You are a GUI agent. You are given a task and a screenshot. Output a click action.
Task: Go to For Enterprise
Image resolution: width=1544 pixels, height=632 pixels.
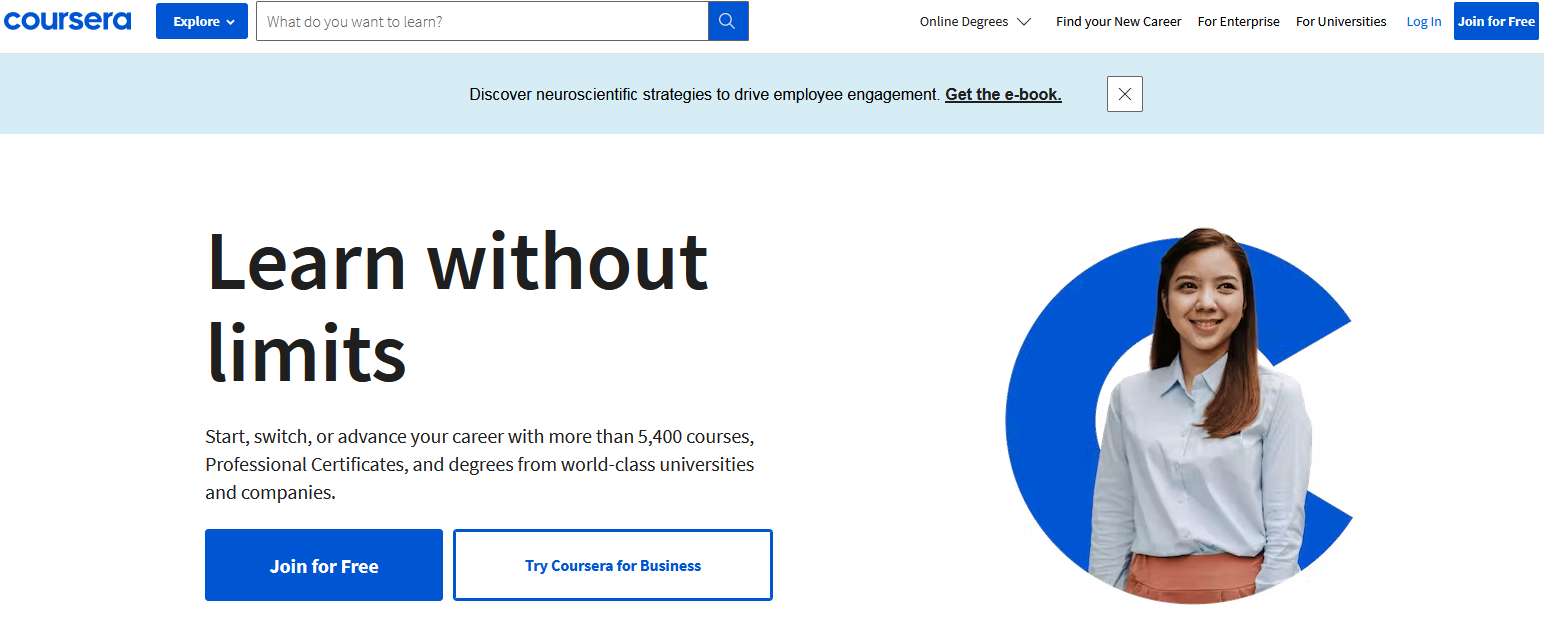[x=1238, y=21]
